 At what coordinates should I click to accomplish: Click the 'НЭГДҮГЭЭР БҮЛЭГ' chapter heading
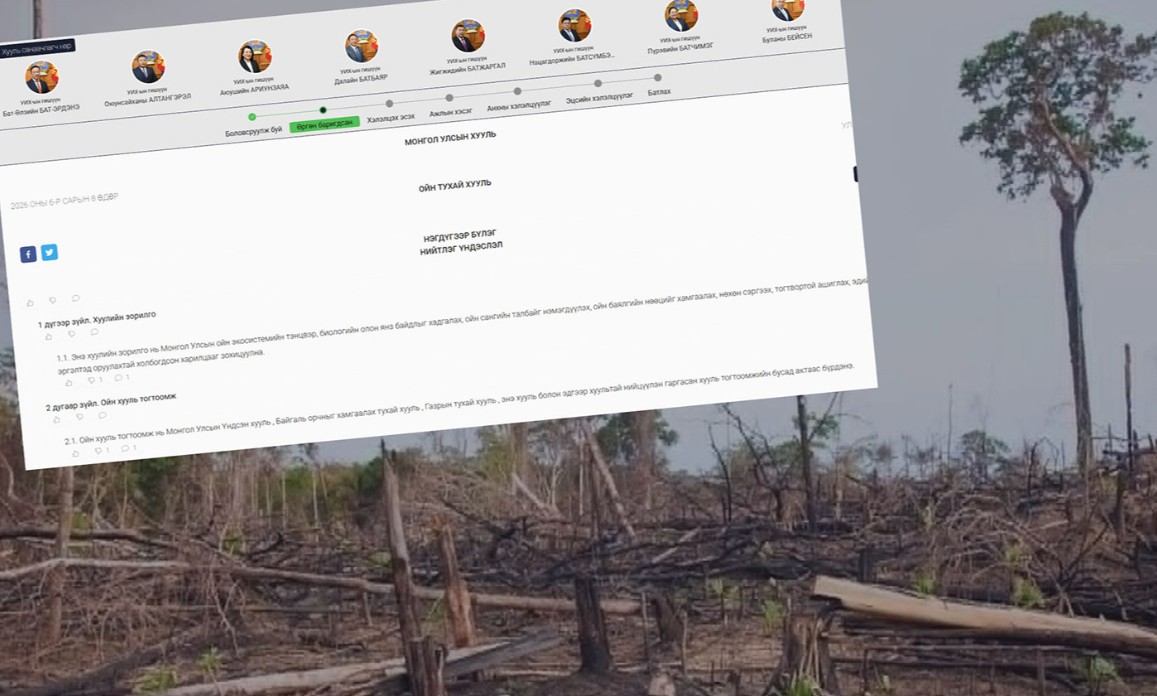[460, 235]
